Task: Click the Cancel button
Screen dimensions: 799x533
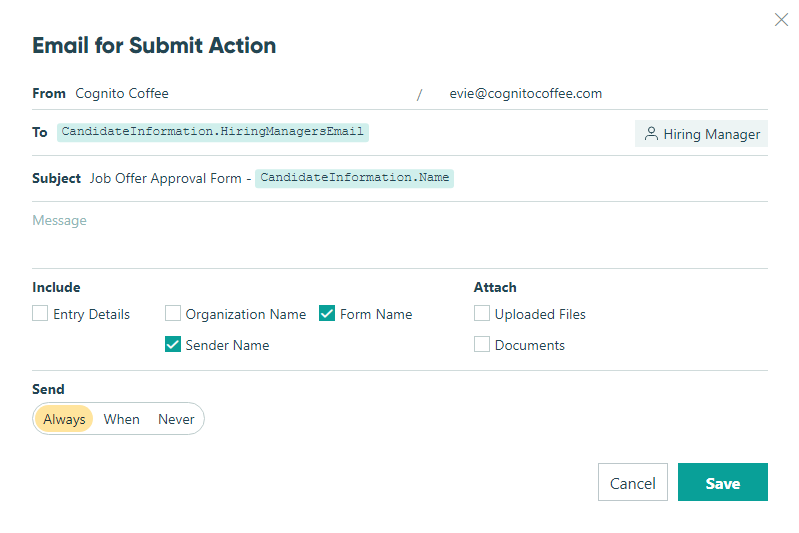Action: (632, 482)
